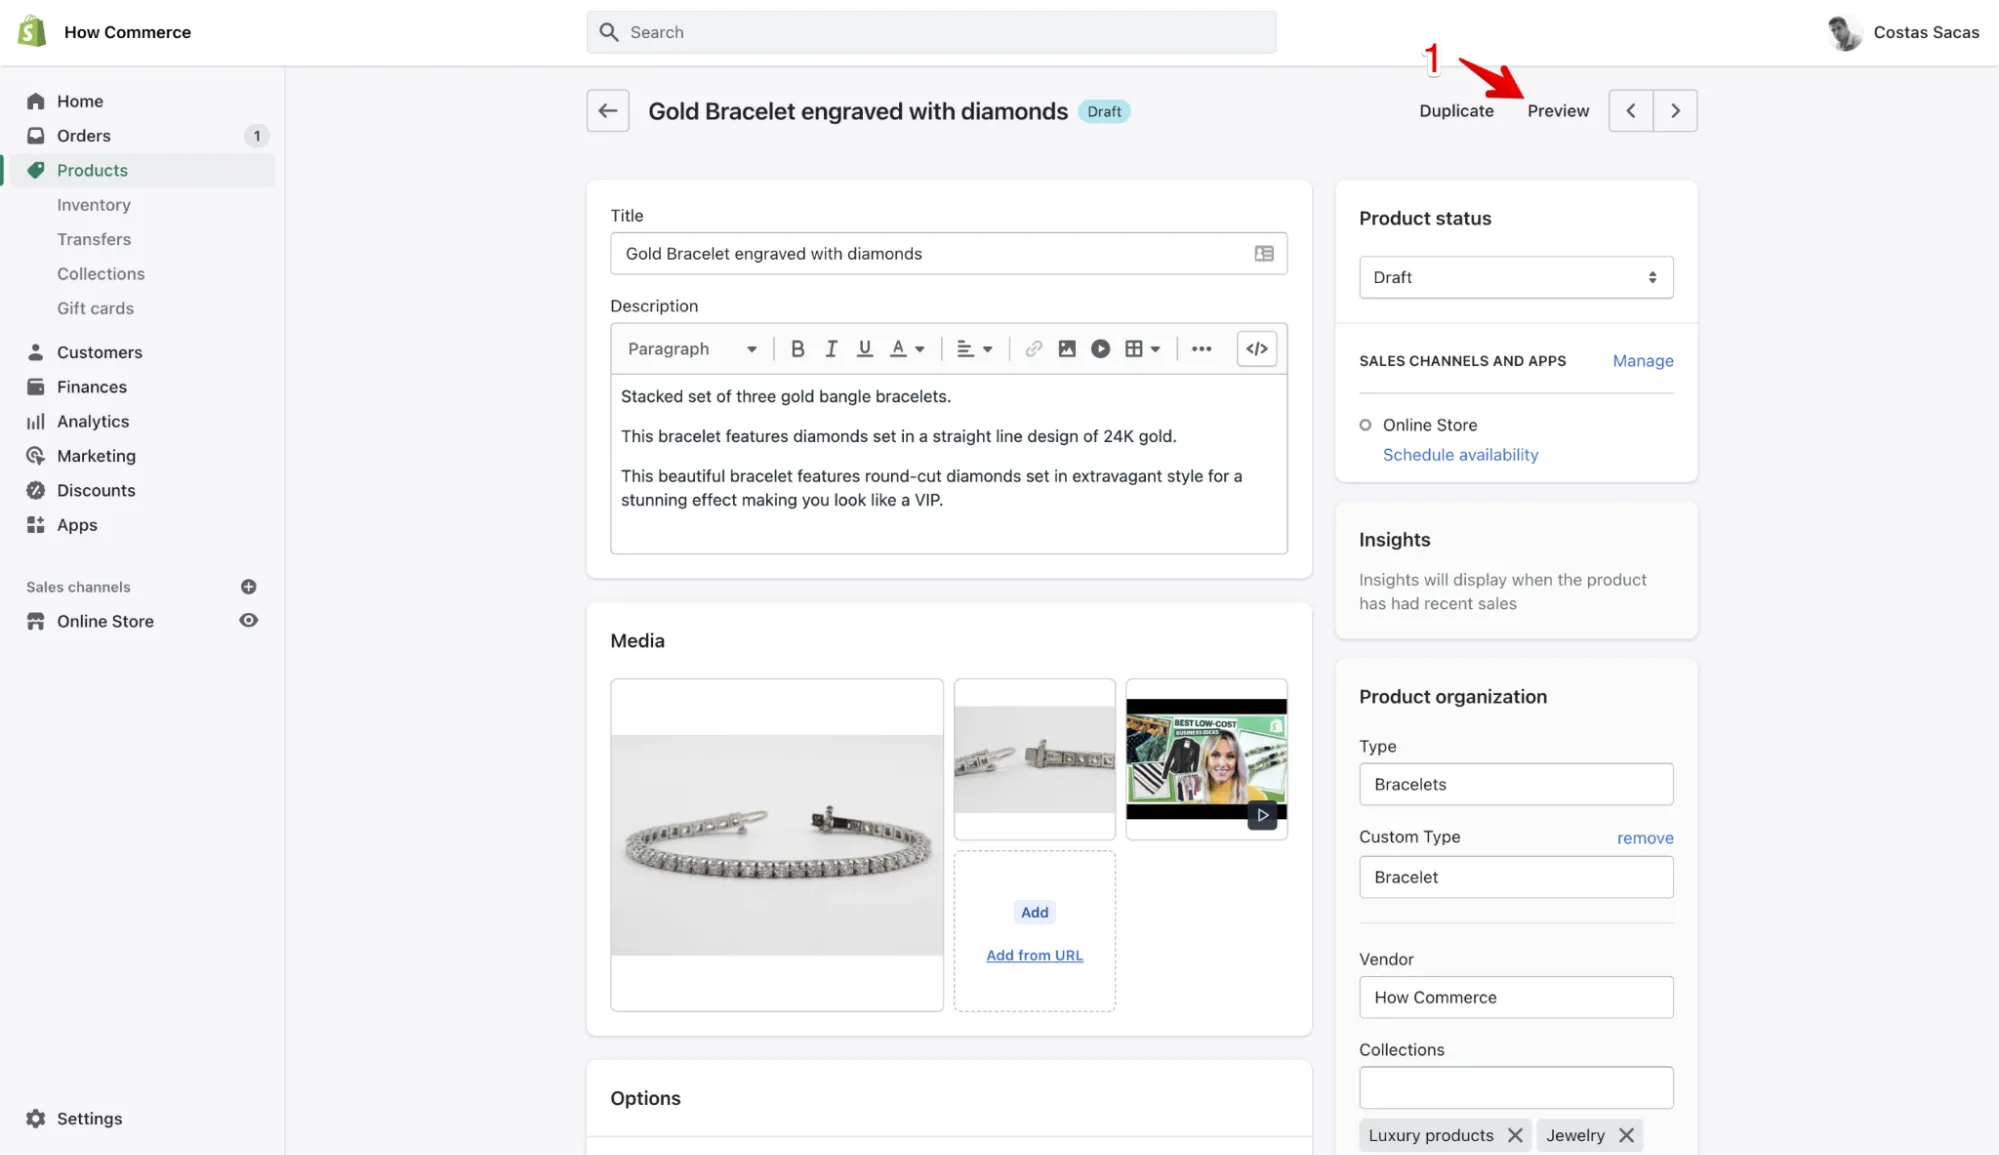
Task: Click Add media button
Action: point(1034,912)
